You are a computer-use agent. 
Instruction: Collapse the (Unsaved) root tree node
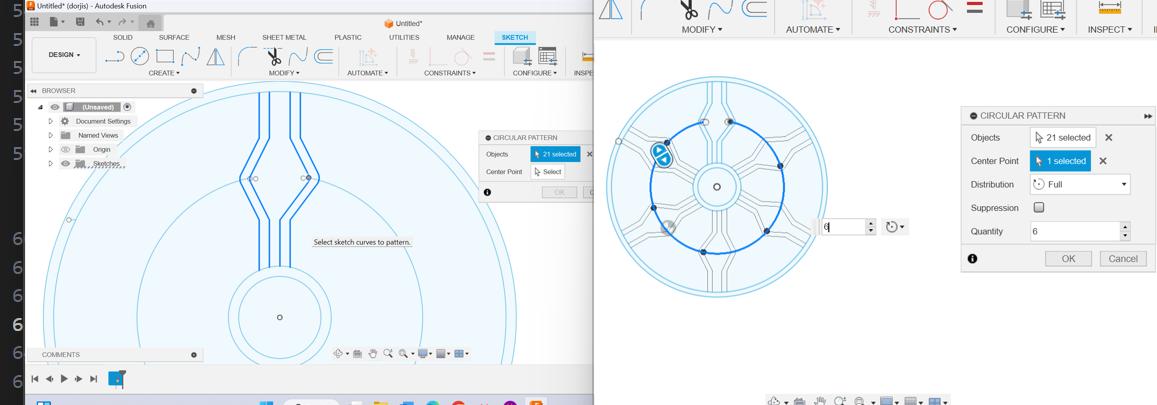pos(41,107)
